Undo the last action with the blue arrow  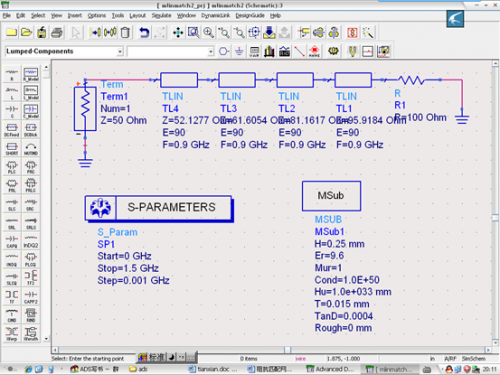[x=144, y=32]
